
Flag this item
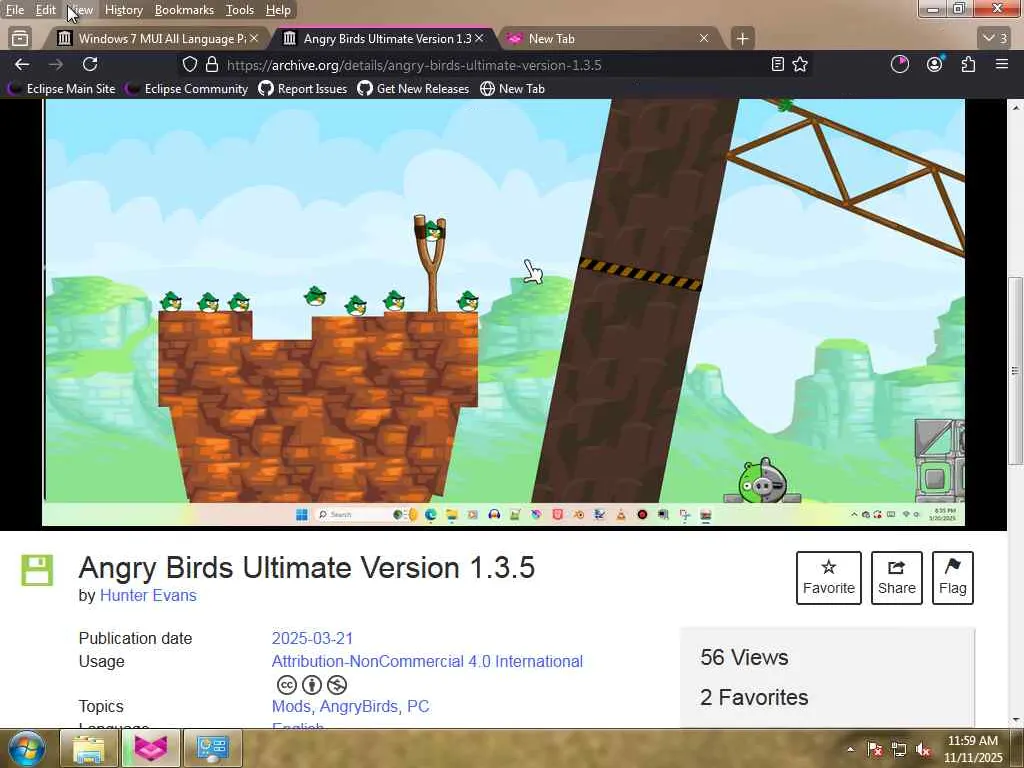tap(953, 578)
